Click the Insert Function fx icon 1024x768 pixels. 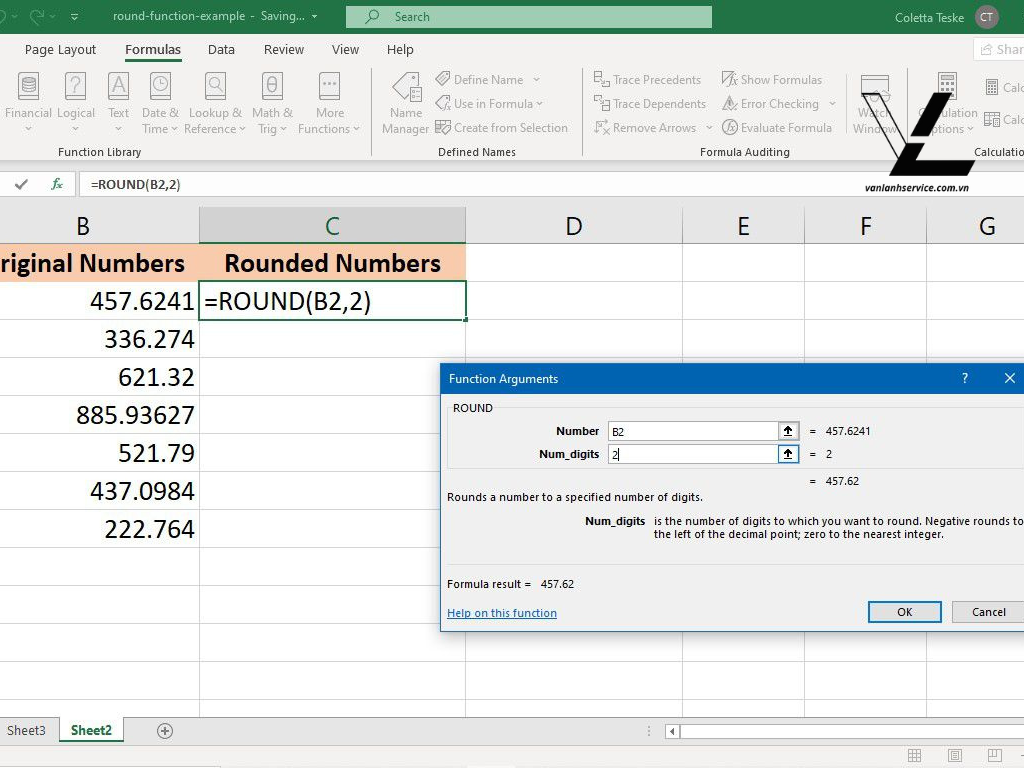tap(56, 184)
